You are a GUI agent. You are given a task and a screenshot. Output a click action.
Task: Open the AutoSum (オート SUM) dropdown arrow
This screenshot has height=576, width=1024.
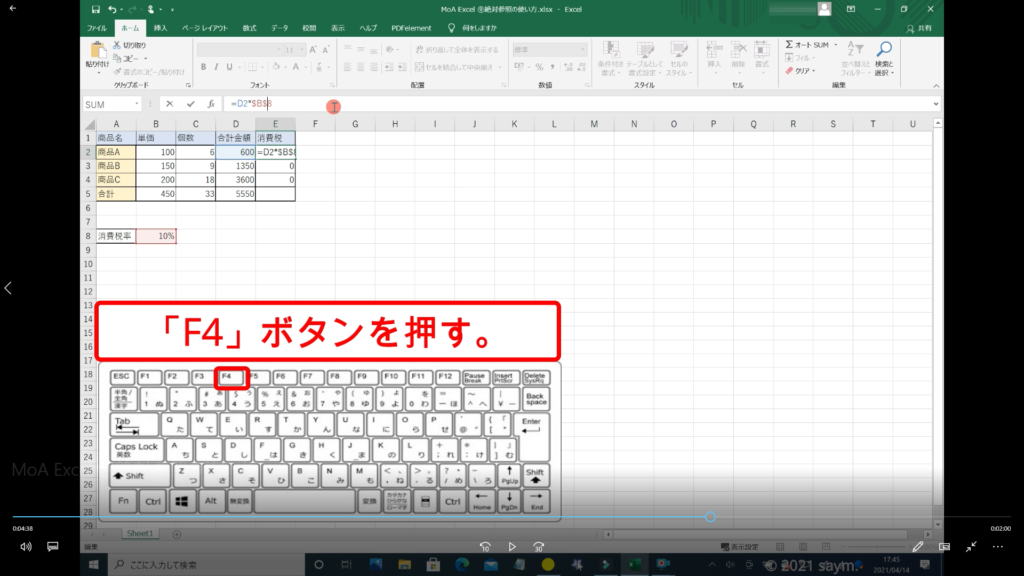[x=835, y=45]
